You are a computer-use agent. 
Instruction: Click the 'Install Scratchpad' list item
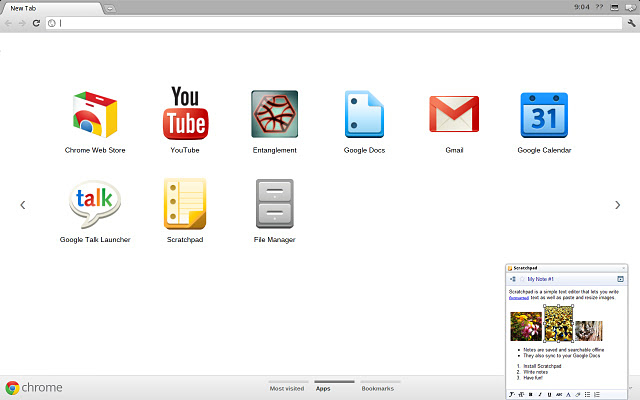point(542,366)
